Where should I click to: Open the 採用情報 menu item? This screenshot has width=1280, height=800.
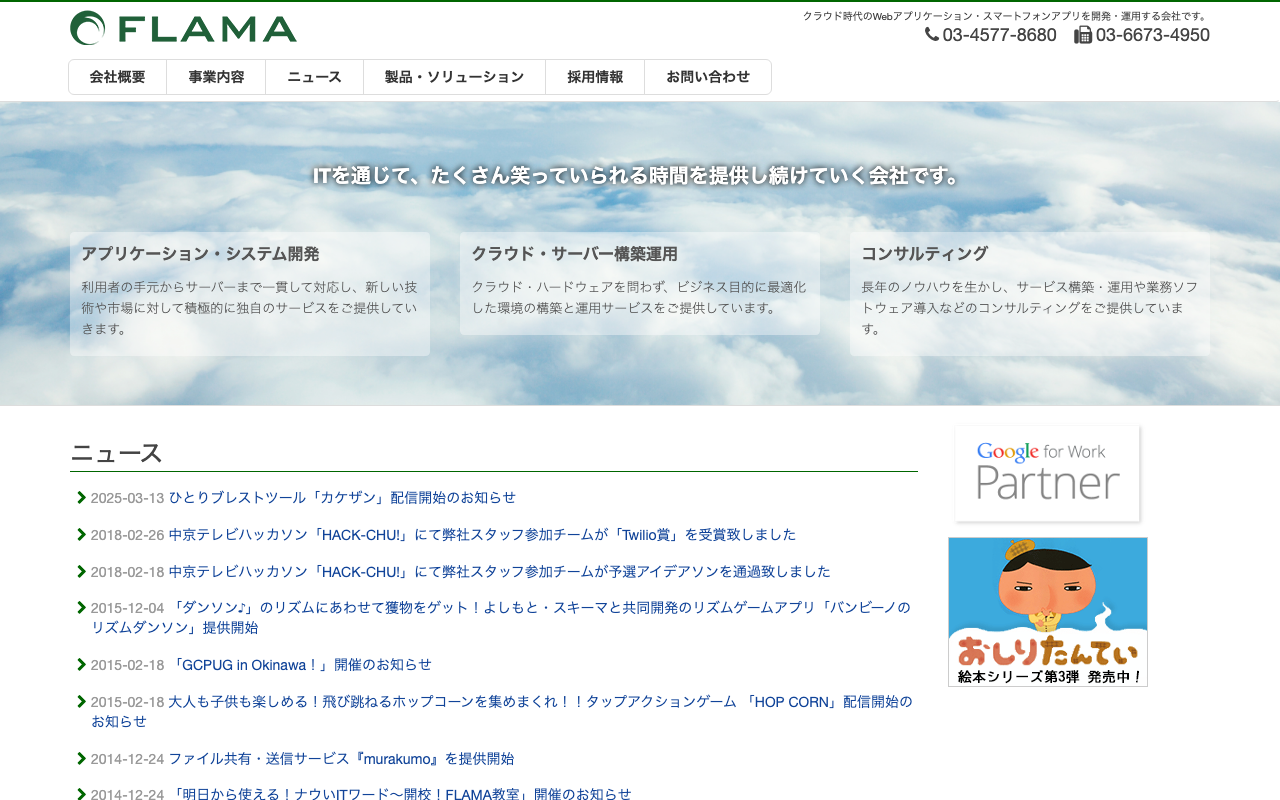click(595, 77)
